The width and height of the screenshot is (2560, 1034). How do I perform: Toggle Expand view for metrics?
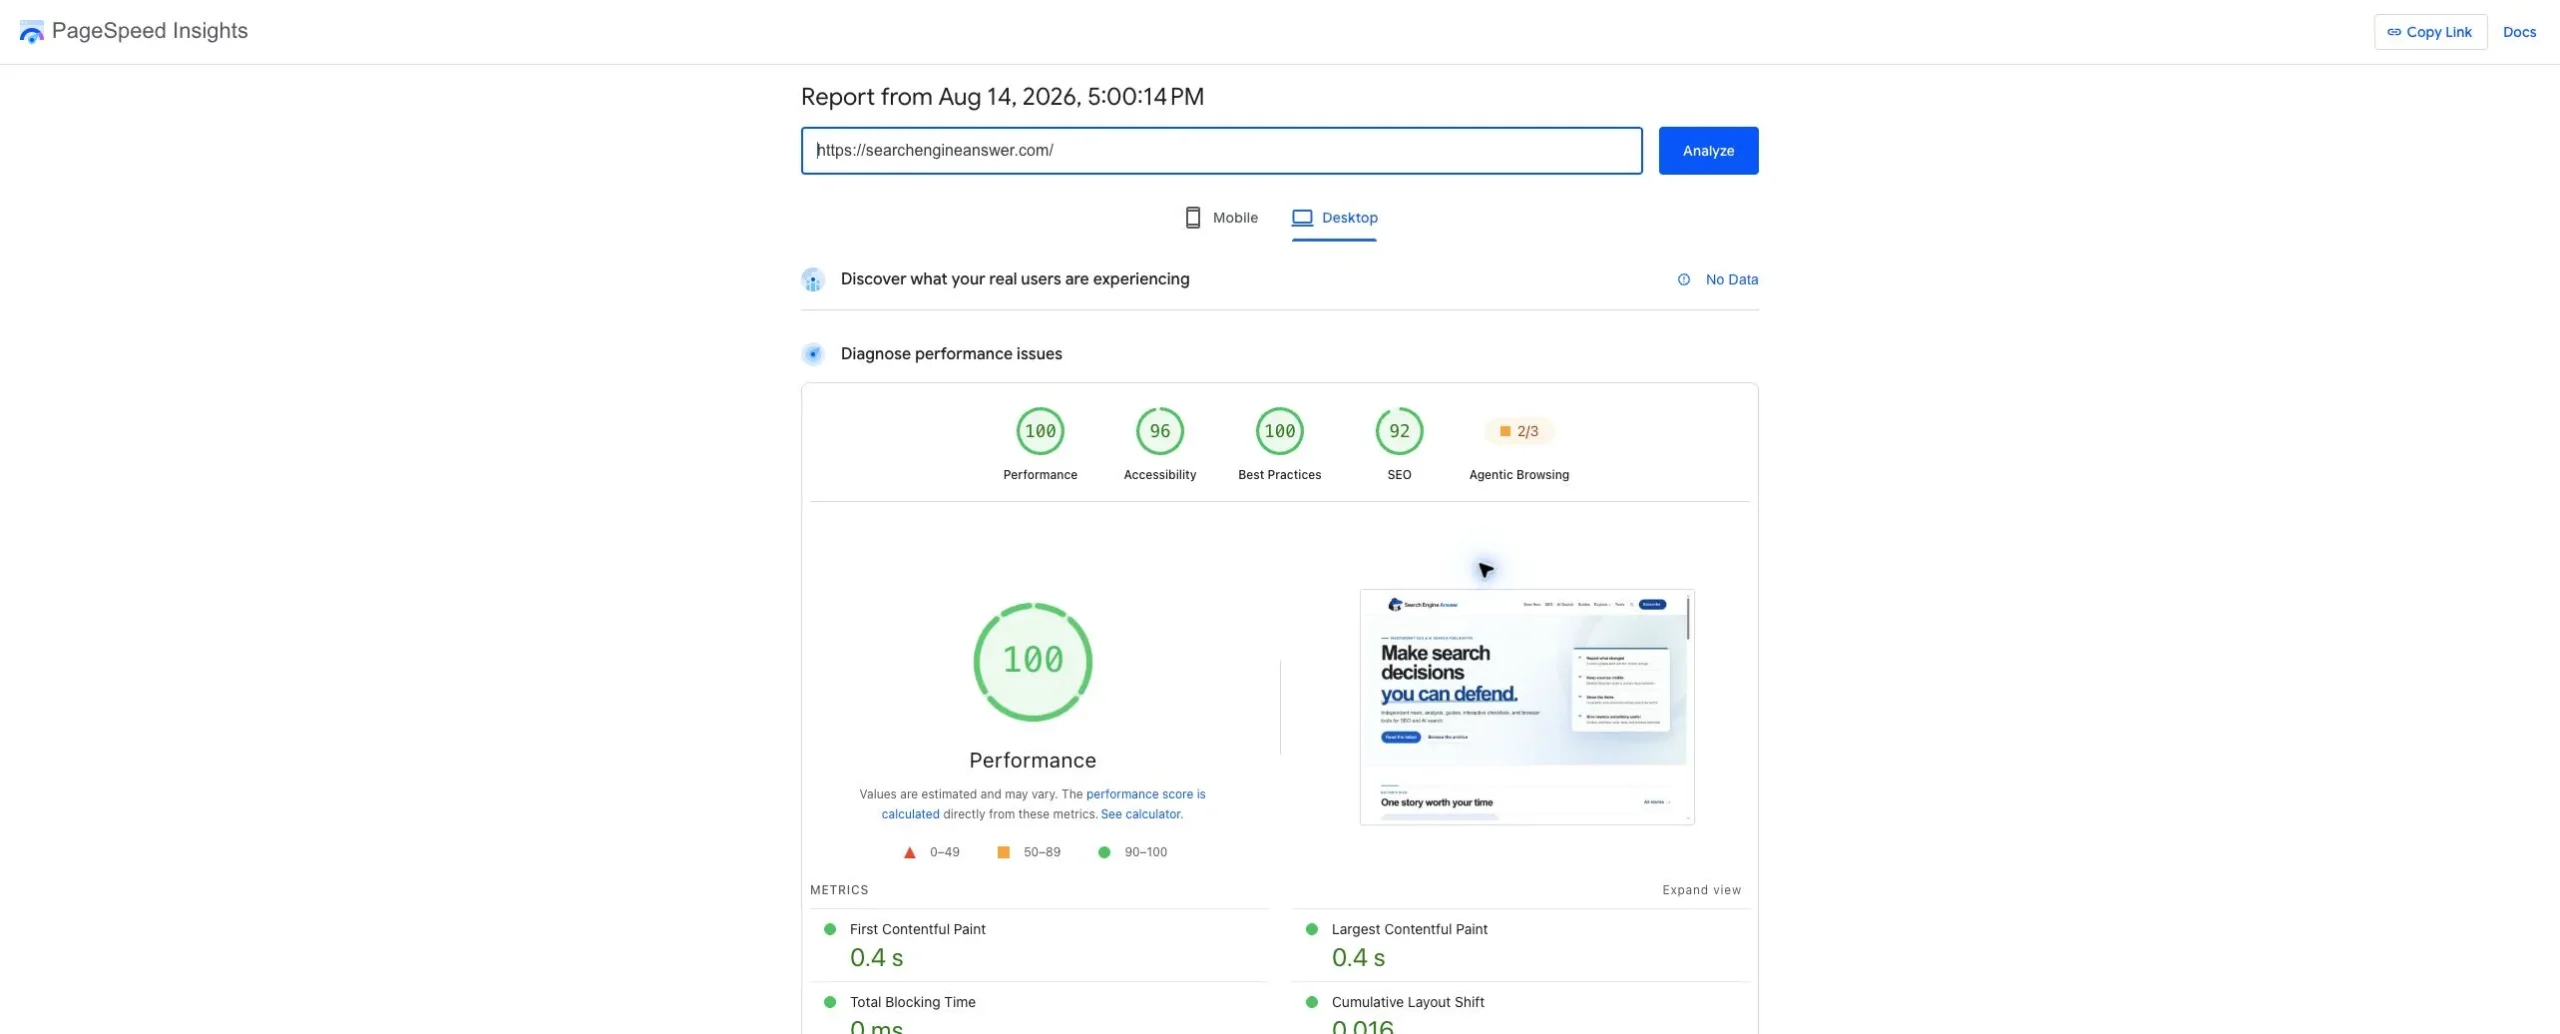[1701, 890]
